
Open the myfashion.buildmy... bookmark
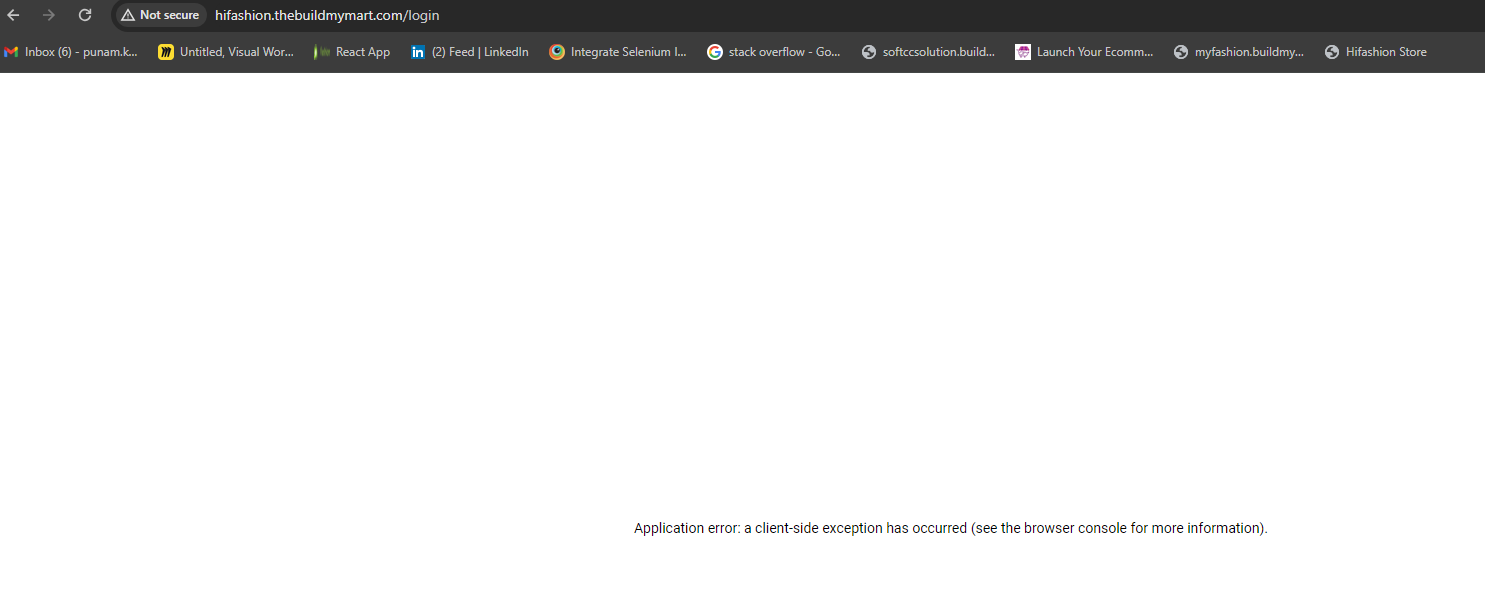pyautogui.click(x=1248, y=52)
